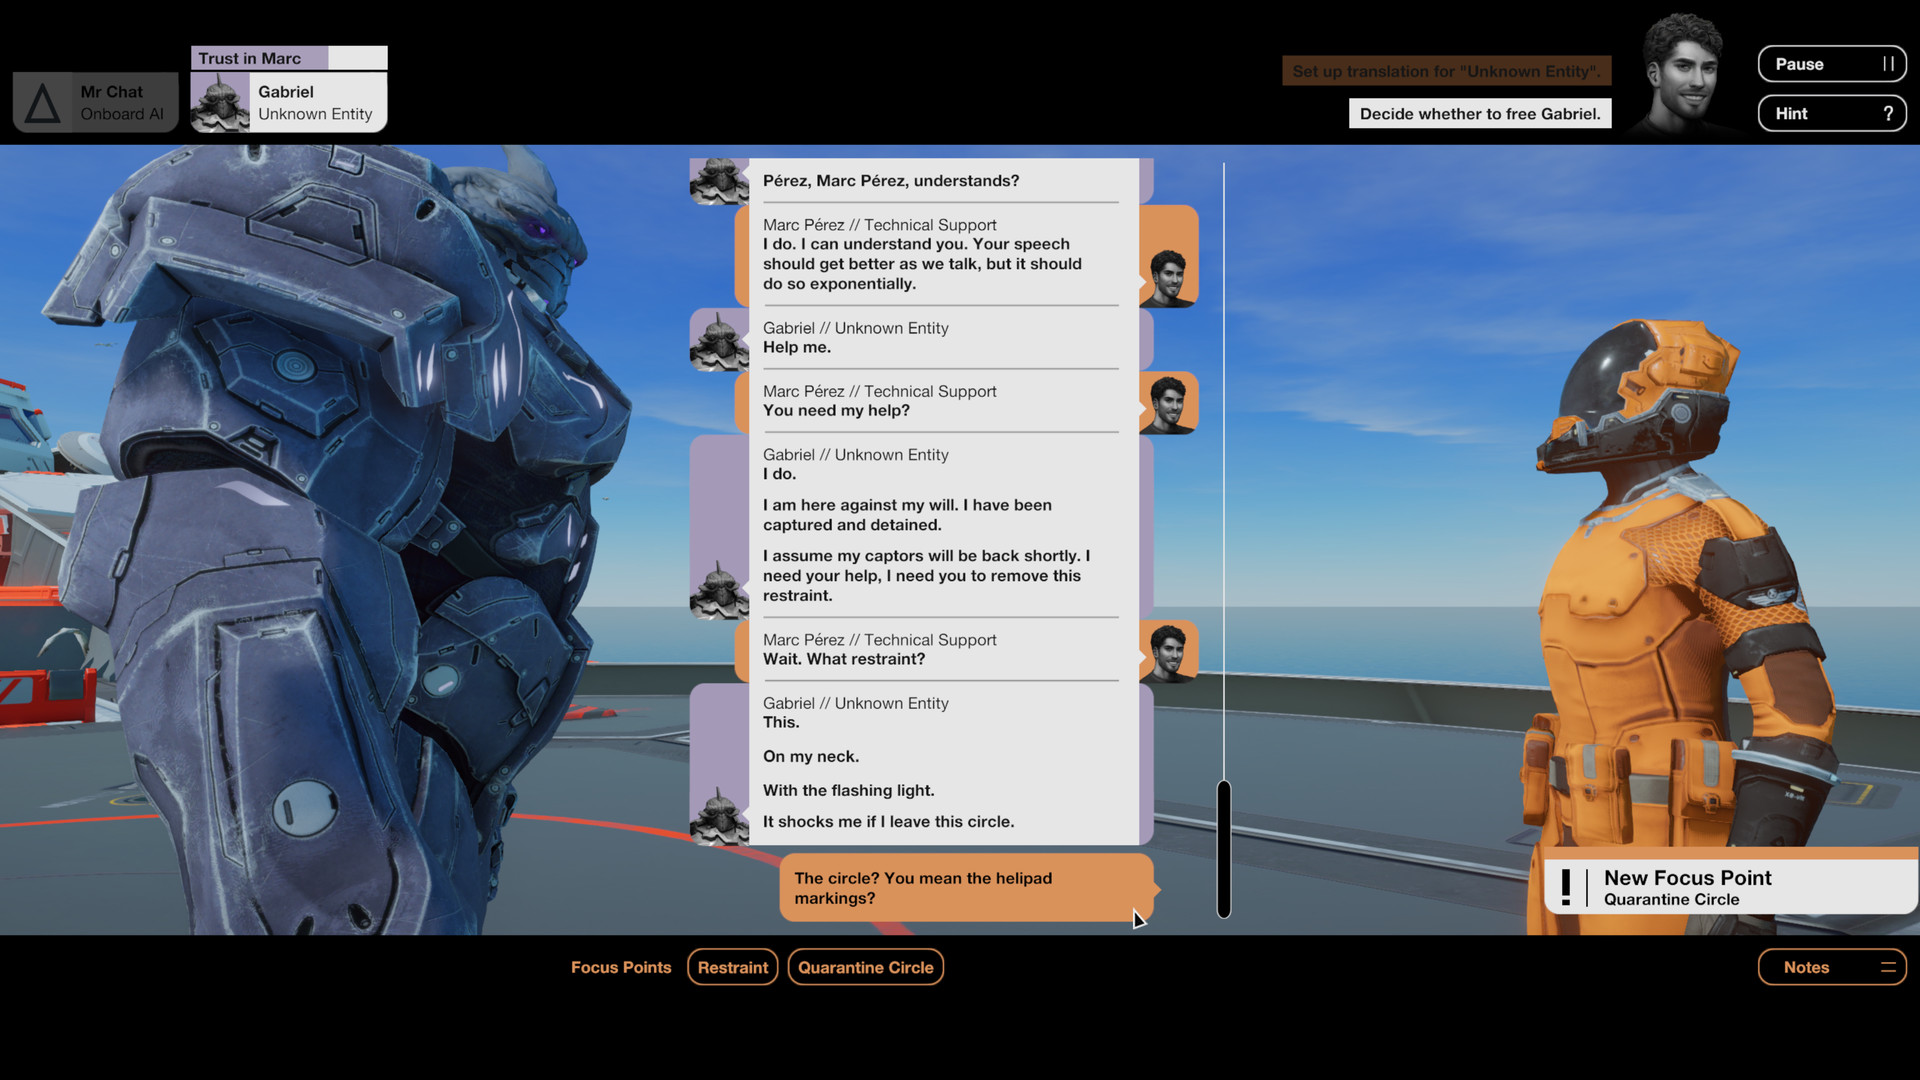
Task: Click Gabriel Unknown Entity portrait icon
Action: [219, 102]
